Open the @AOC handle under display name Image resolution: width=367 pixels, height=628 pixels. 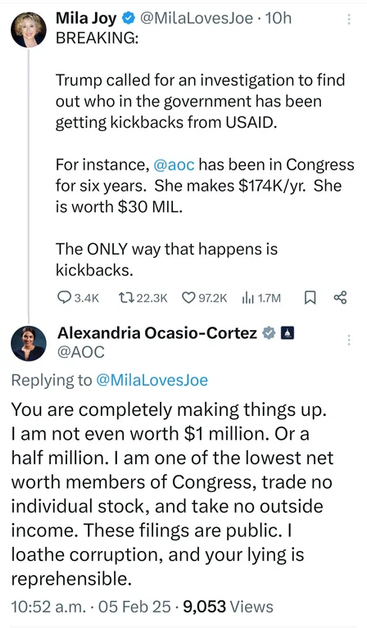[x=81, y=352]
